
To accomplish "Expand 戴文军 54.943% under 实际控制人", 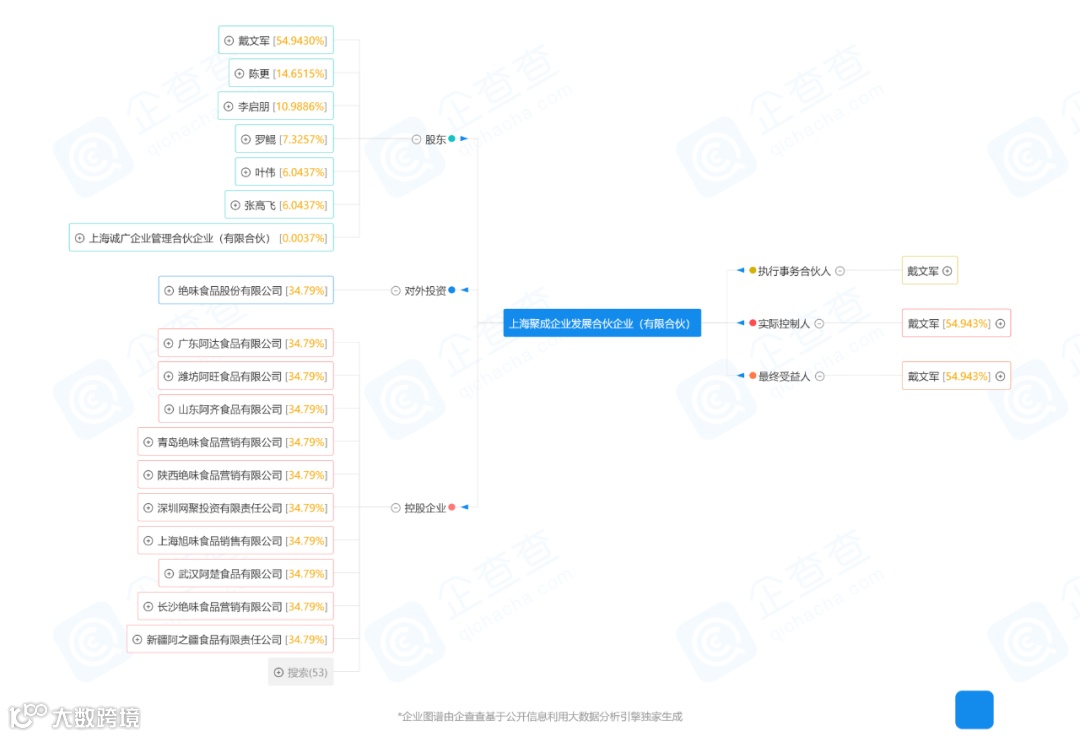I will pyautogui.click(x=1000, y=324).
